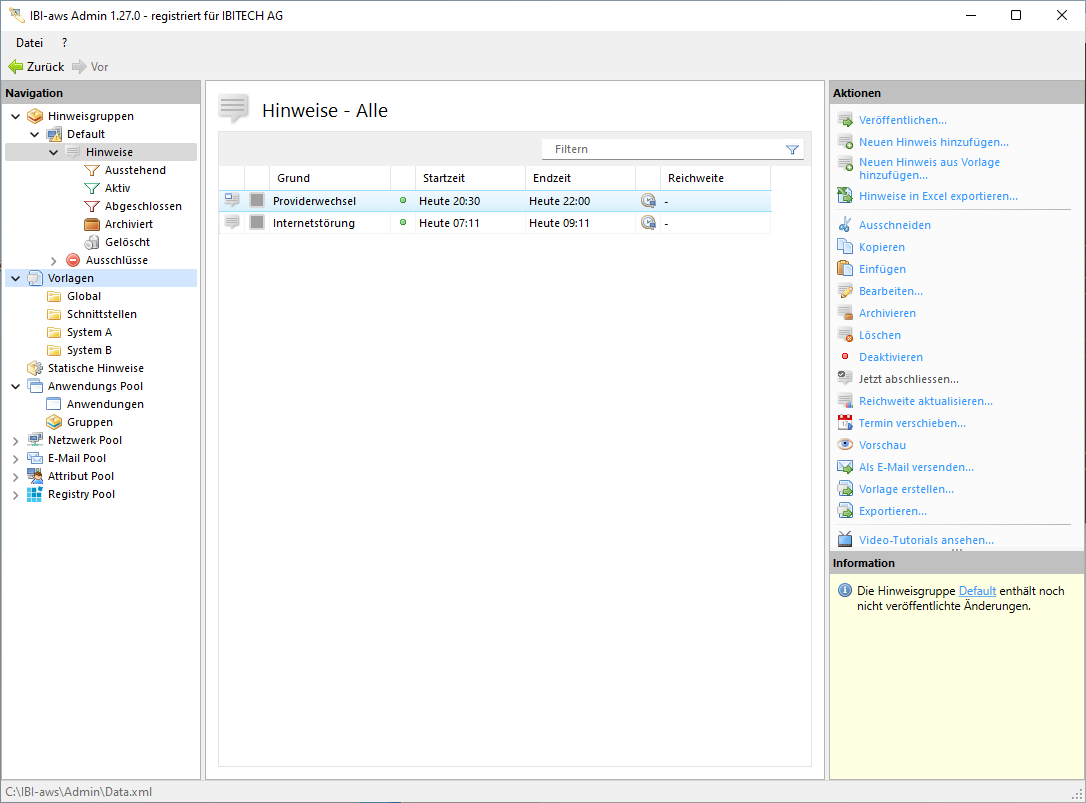The image size is (1086, 803).
Task: Expand the Netzwerk Pool node
Action: pyautogui.click(x=16, y=441)
